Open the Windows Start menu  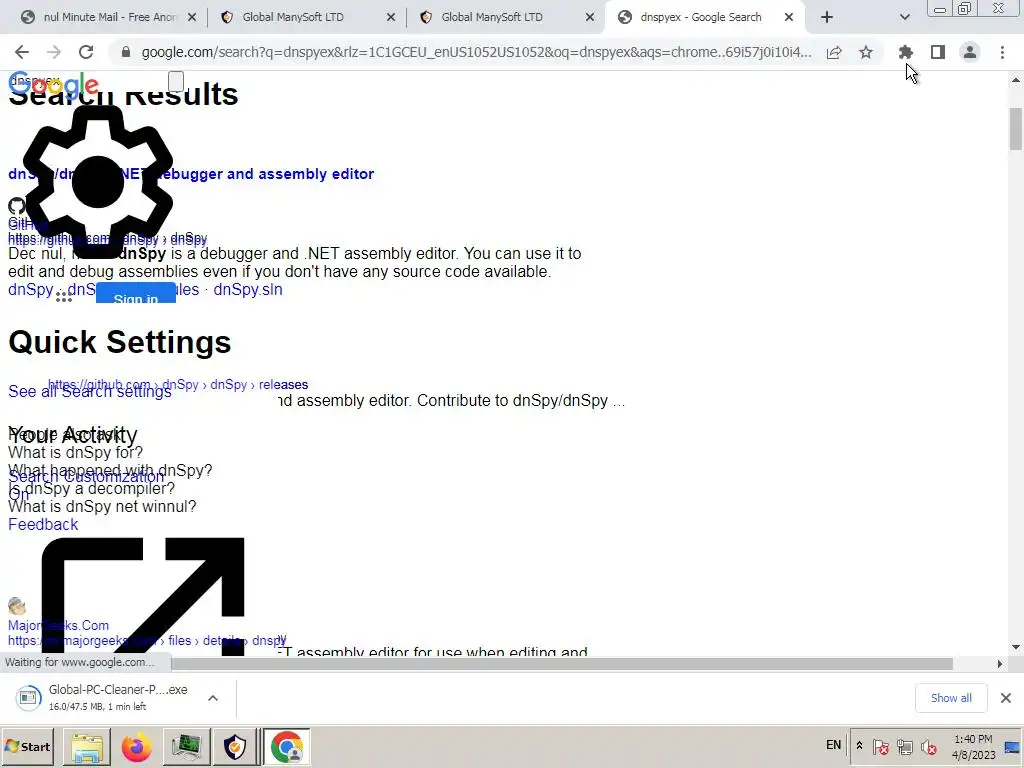click(28, 746)
